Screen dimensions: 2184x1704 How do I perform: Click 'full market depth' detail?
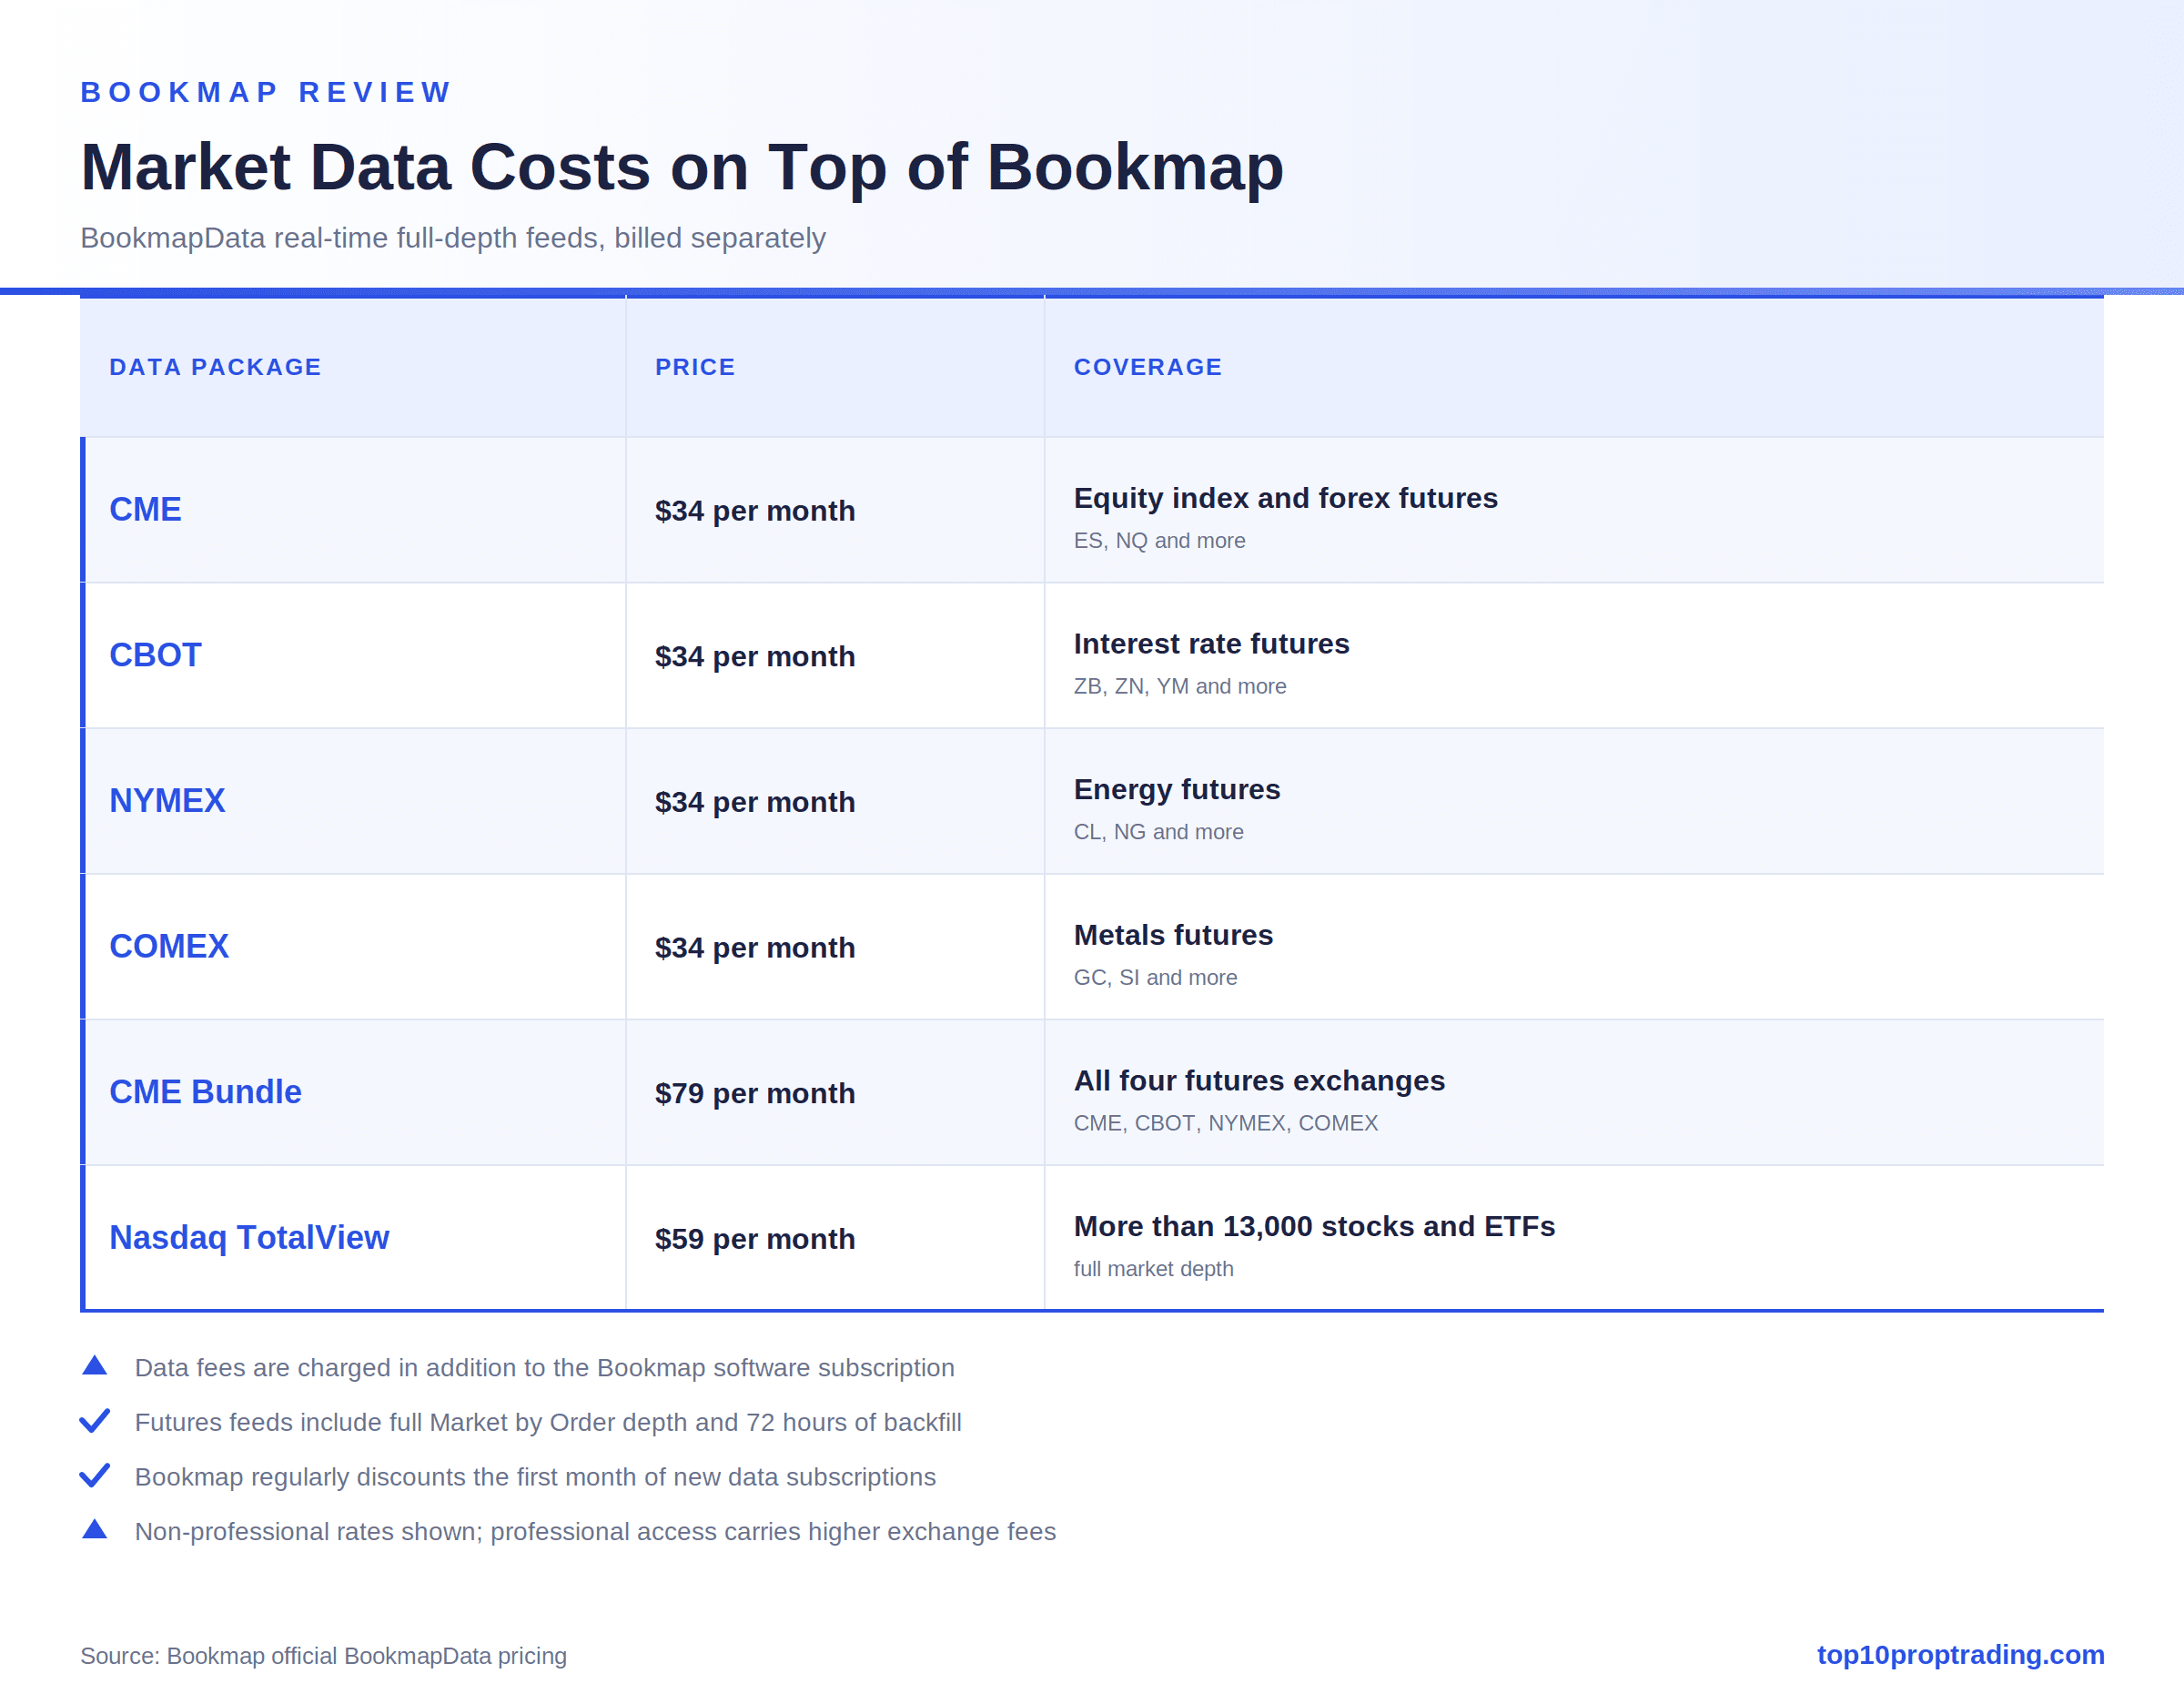point(1154,1269)
